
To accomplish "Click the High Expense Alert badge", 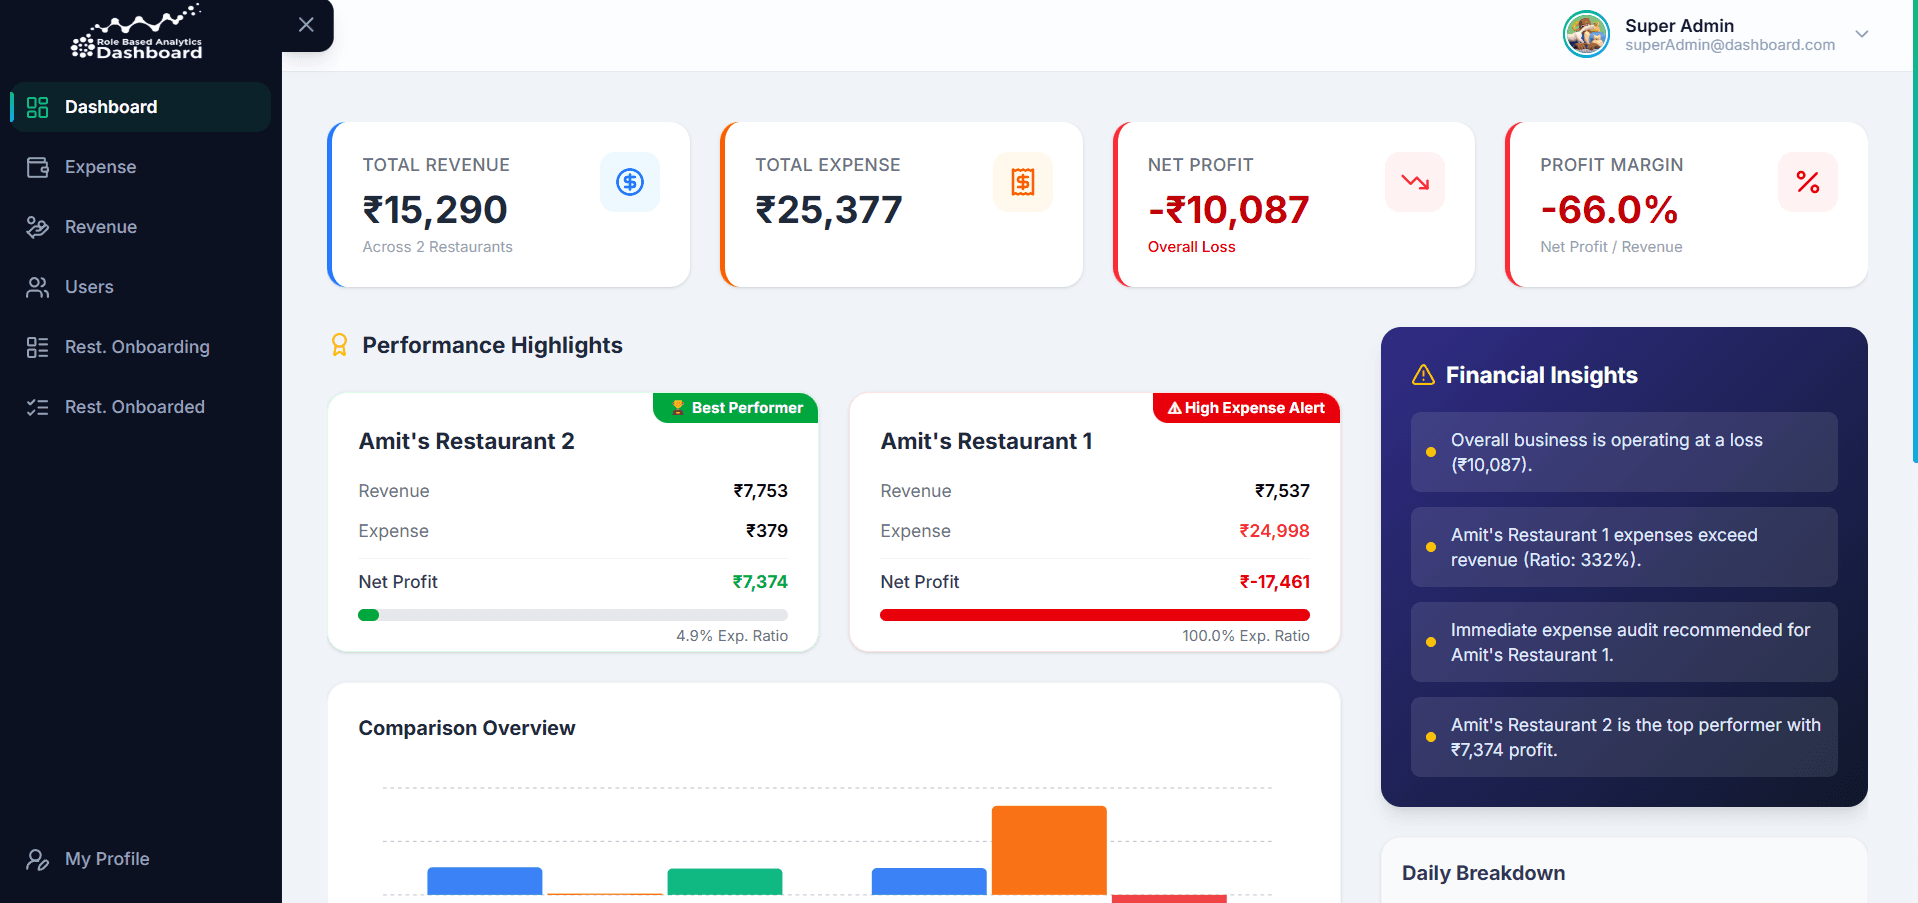I will (x=1246, y=408).
